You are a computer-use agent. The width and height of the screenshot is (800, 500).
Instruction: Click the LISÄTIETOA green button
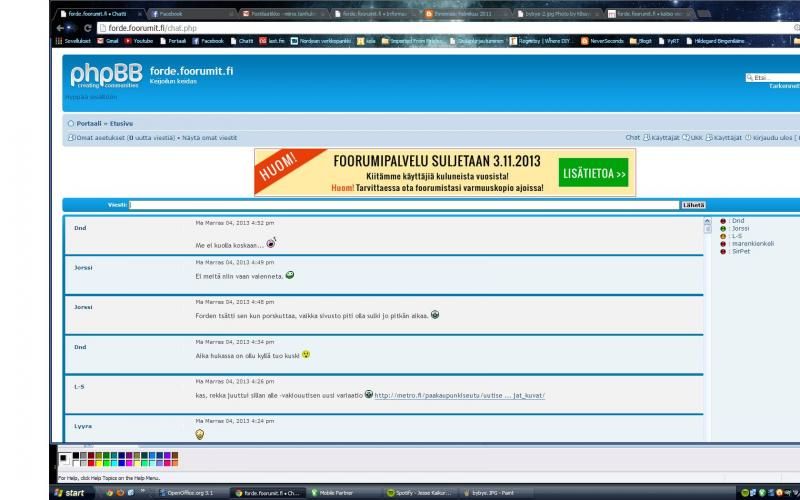(x=593, y=173)
